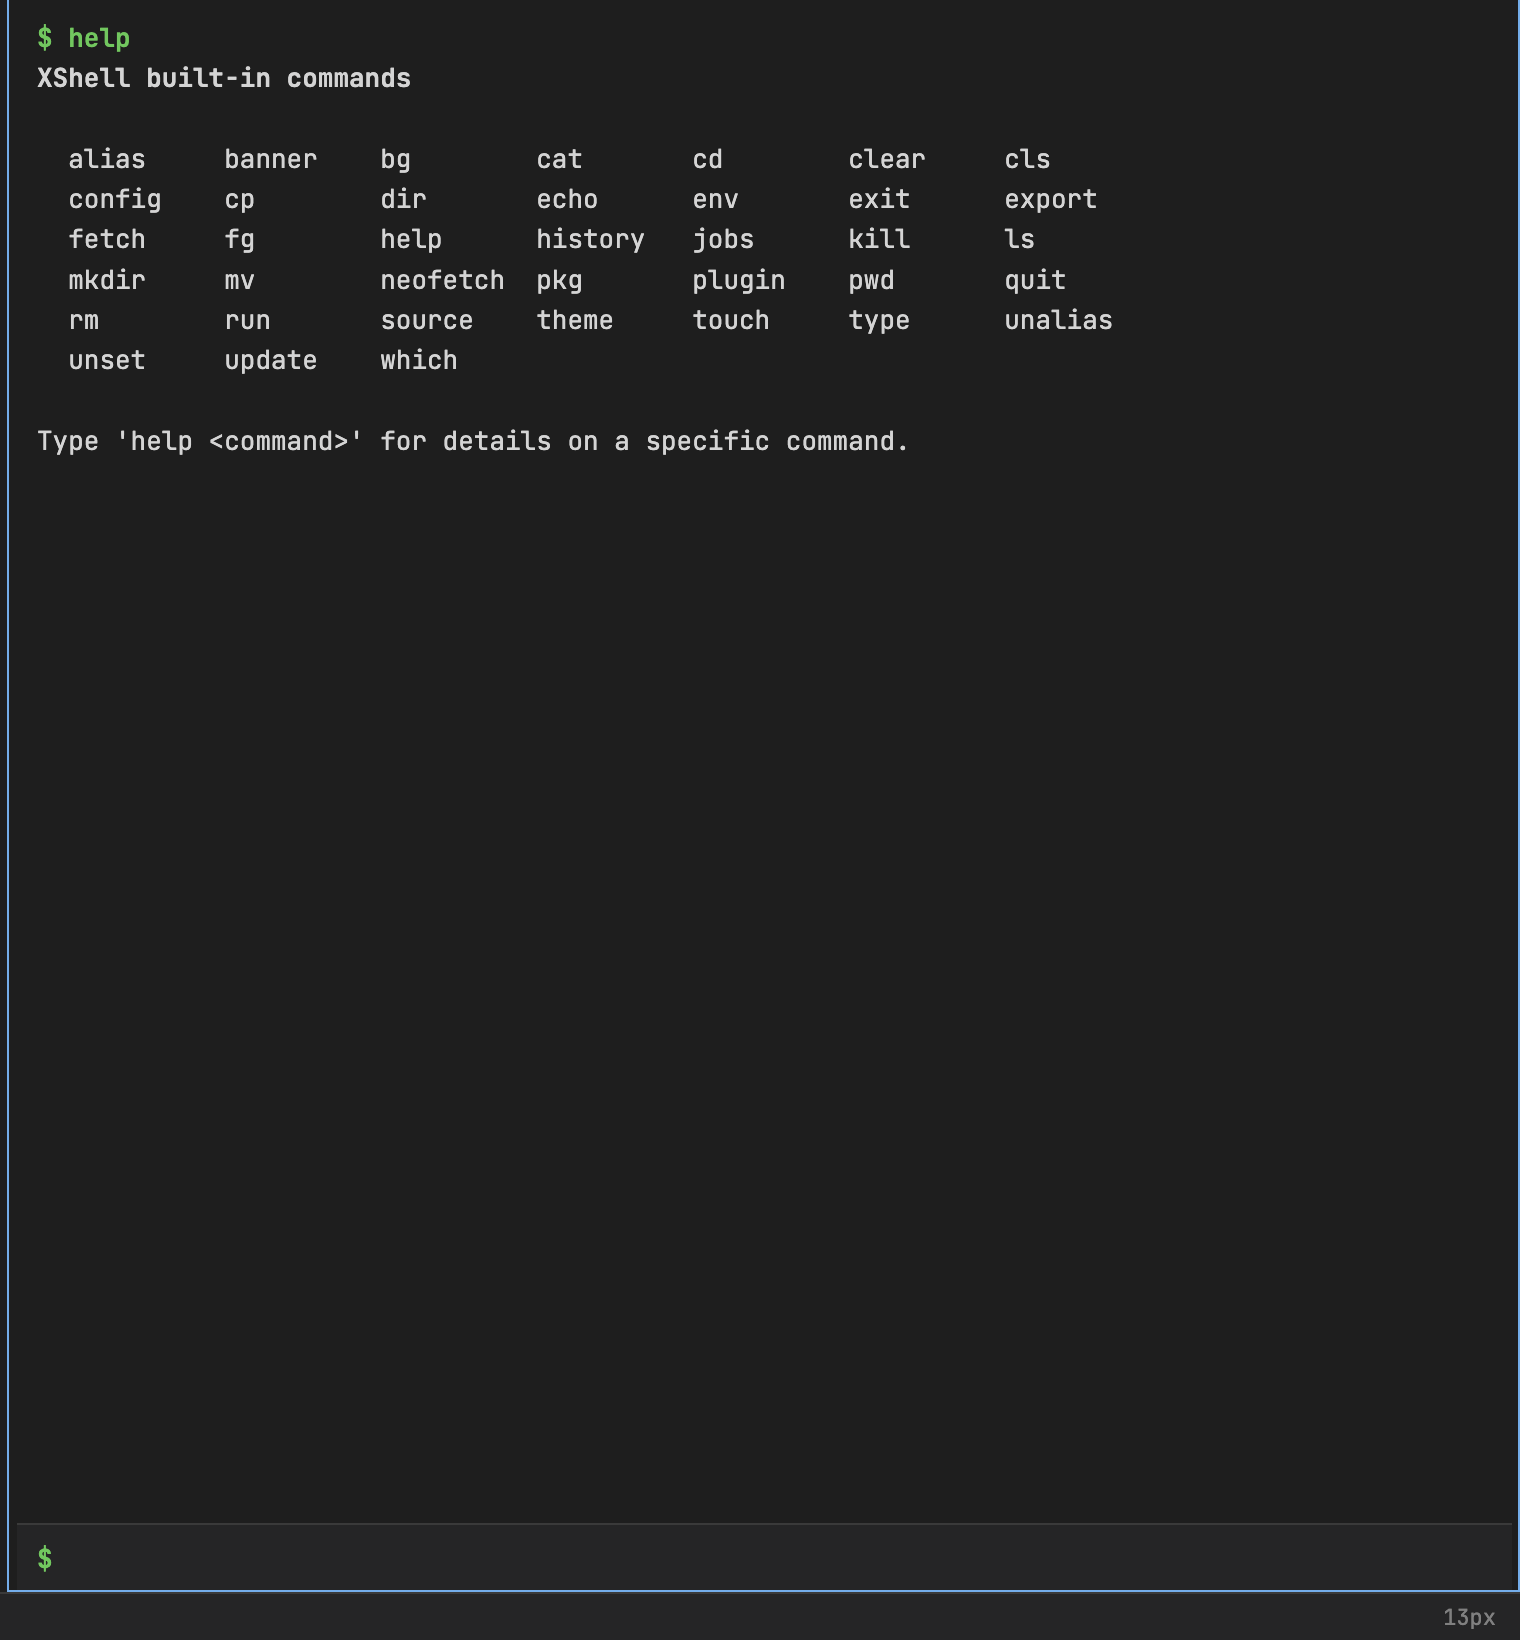Click the 'fg' command name

pyautogui.click(x=240, y=240)
